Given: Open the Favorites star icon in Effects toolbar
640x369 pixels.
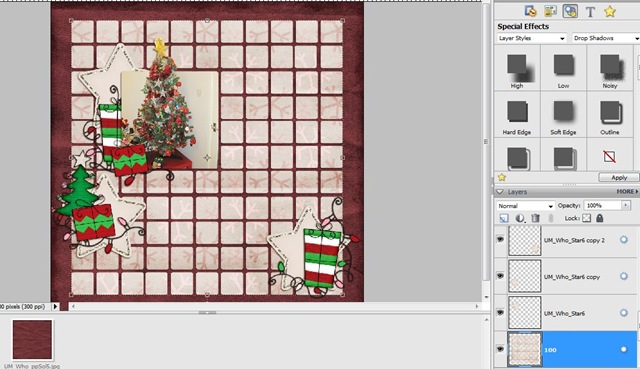Looking at the screenshot, I should (x=610, y=11).
